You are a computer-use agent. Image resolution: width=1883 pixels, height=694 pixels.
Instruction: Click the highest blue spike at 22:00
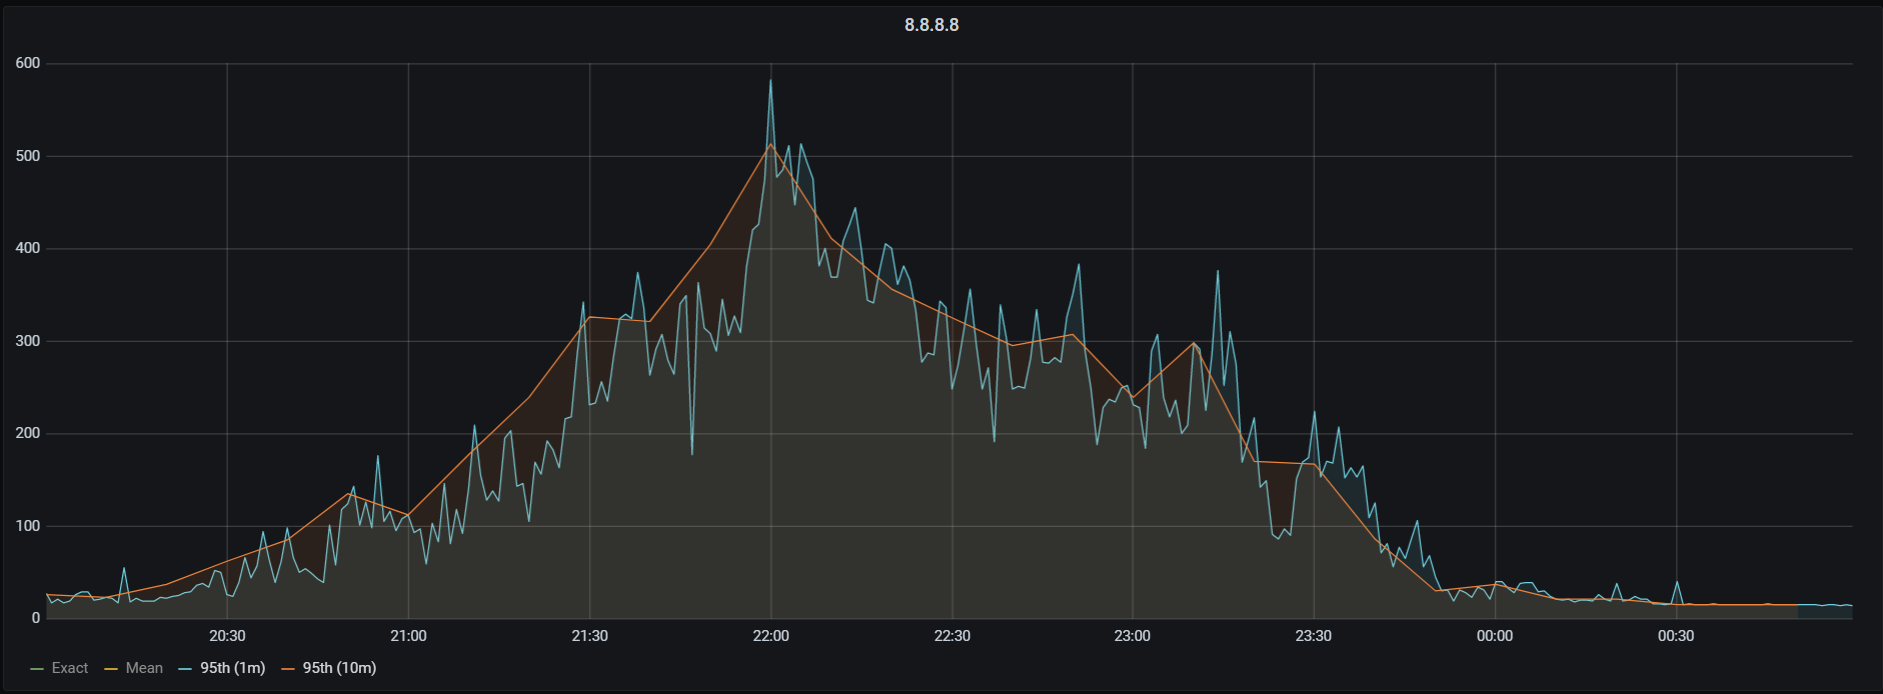(770, 82)
